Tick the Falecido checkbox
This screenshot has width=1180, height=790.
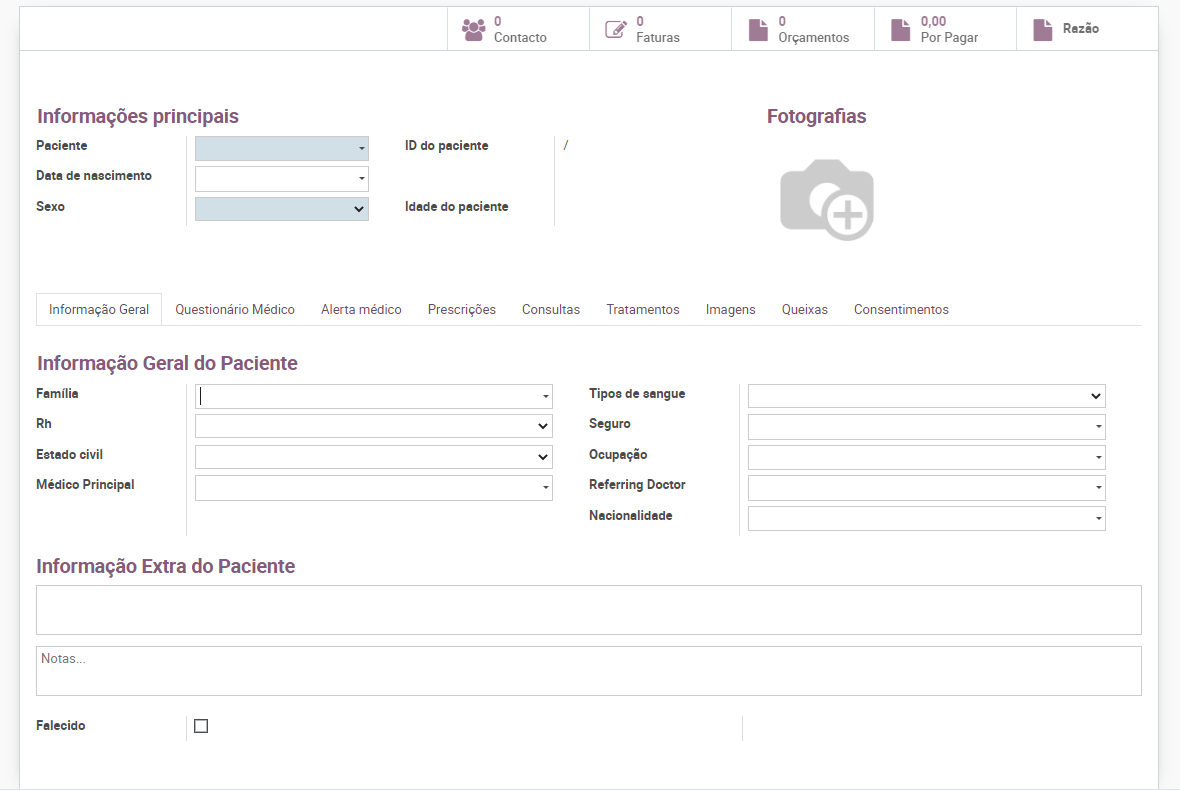pos(201,726)
